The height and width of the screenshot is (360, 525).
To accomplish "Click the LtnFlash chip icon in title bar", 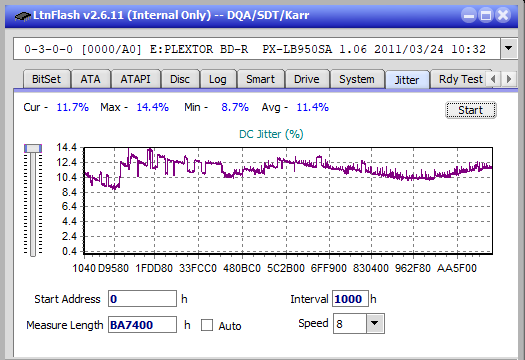I will (x=23, y=16).
